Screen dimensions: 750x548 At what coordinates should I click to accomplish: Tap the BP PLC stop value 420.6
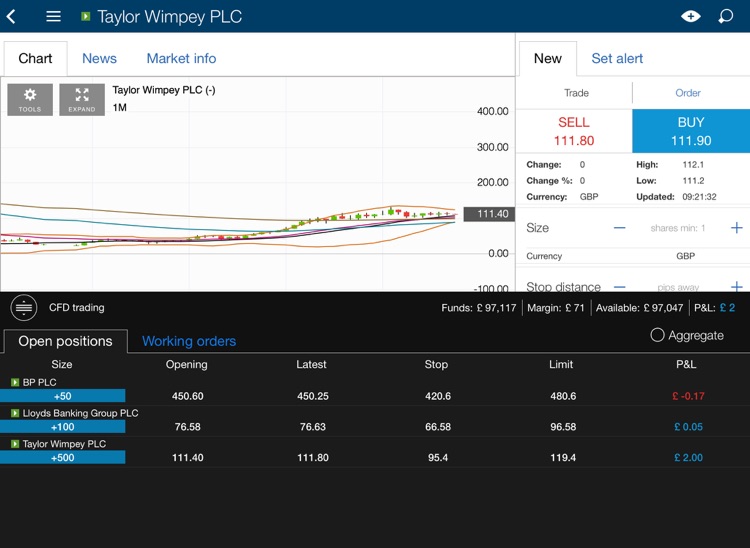[x=438, y=396]
